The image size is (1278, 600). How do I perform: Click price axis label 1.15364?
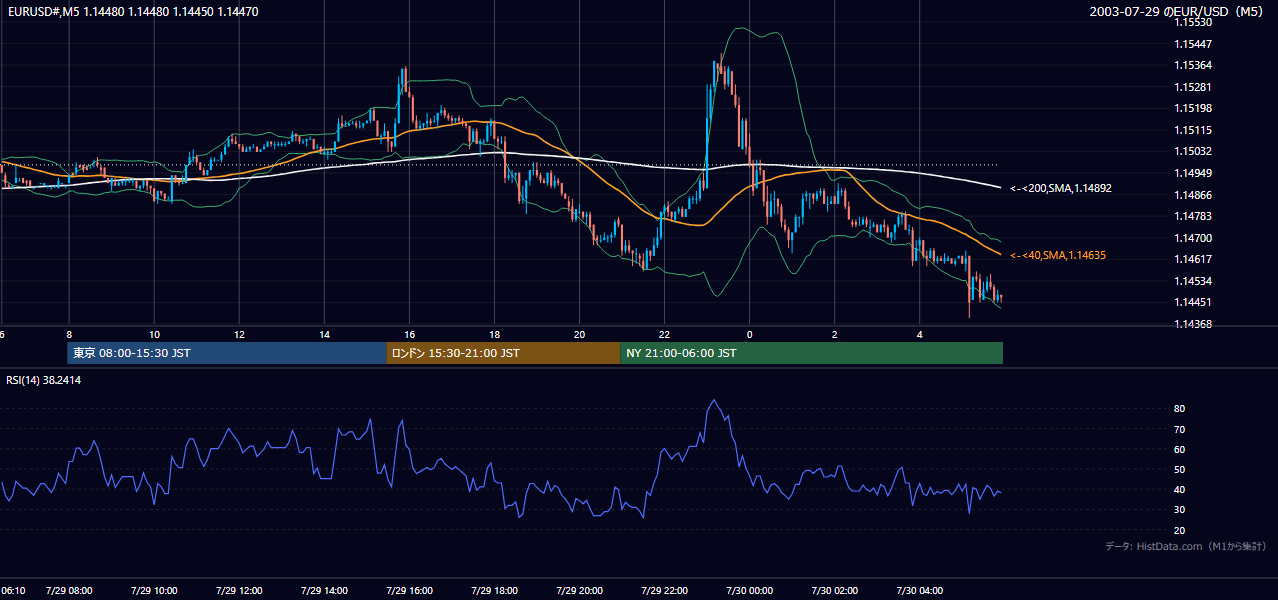point(1194,65)
